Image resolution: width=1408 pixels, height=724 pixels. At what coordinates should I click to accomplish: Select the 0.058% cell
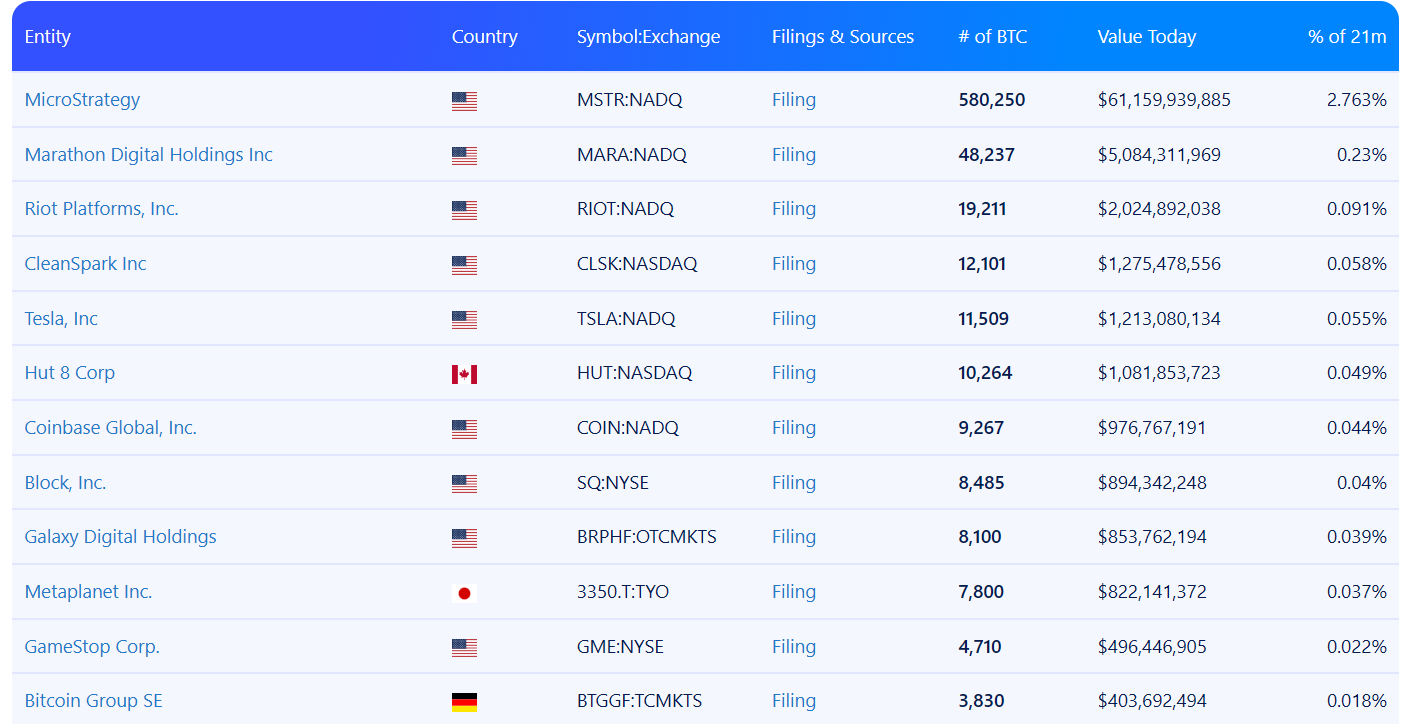pos(1357,264)
